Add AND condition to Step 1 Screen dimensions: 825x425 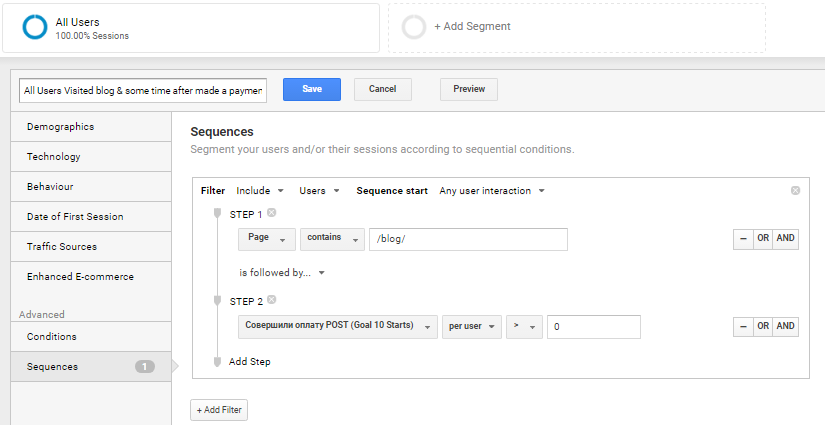(x=786, y=239)
